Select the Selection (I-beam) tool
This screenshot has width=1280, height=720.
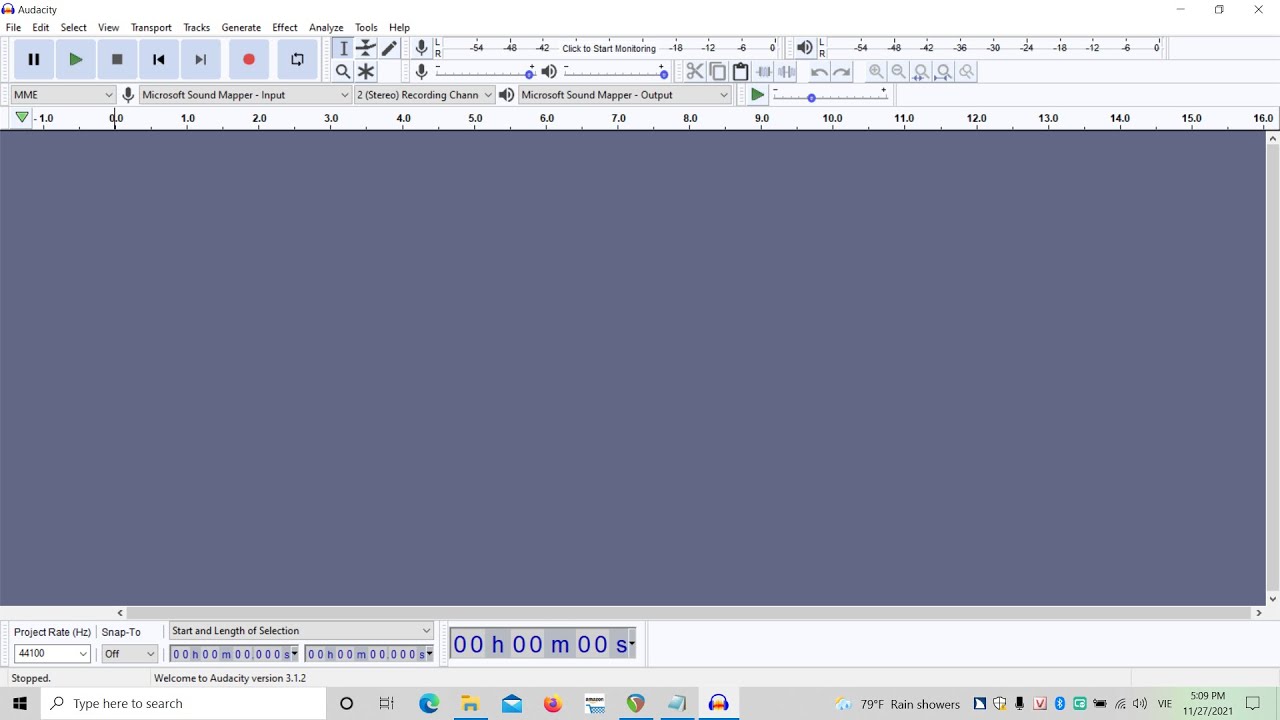343,48
